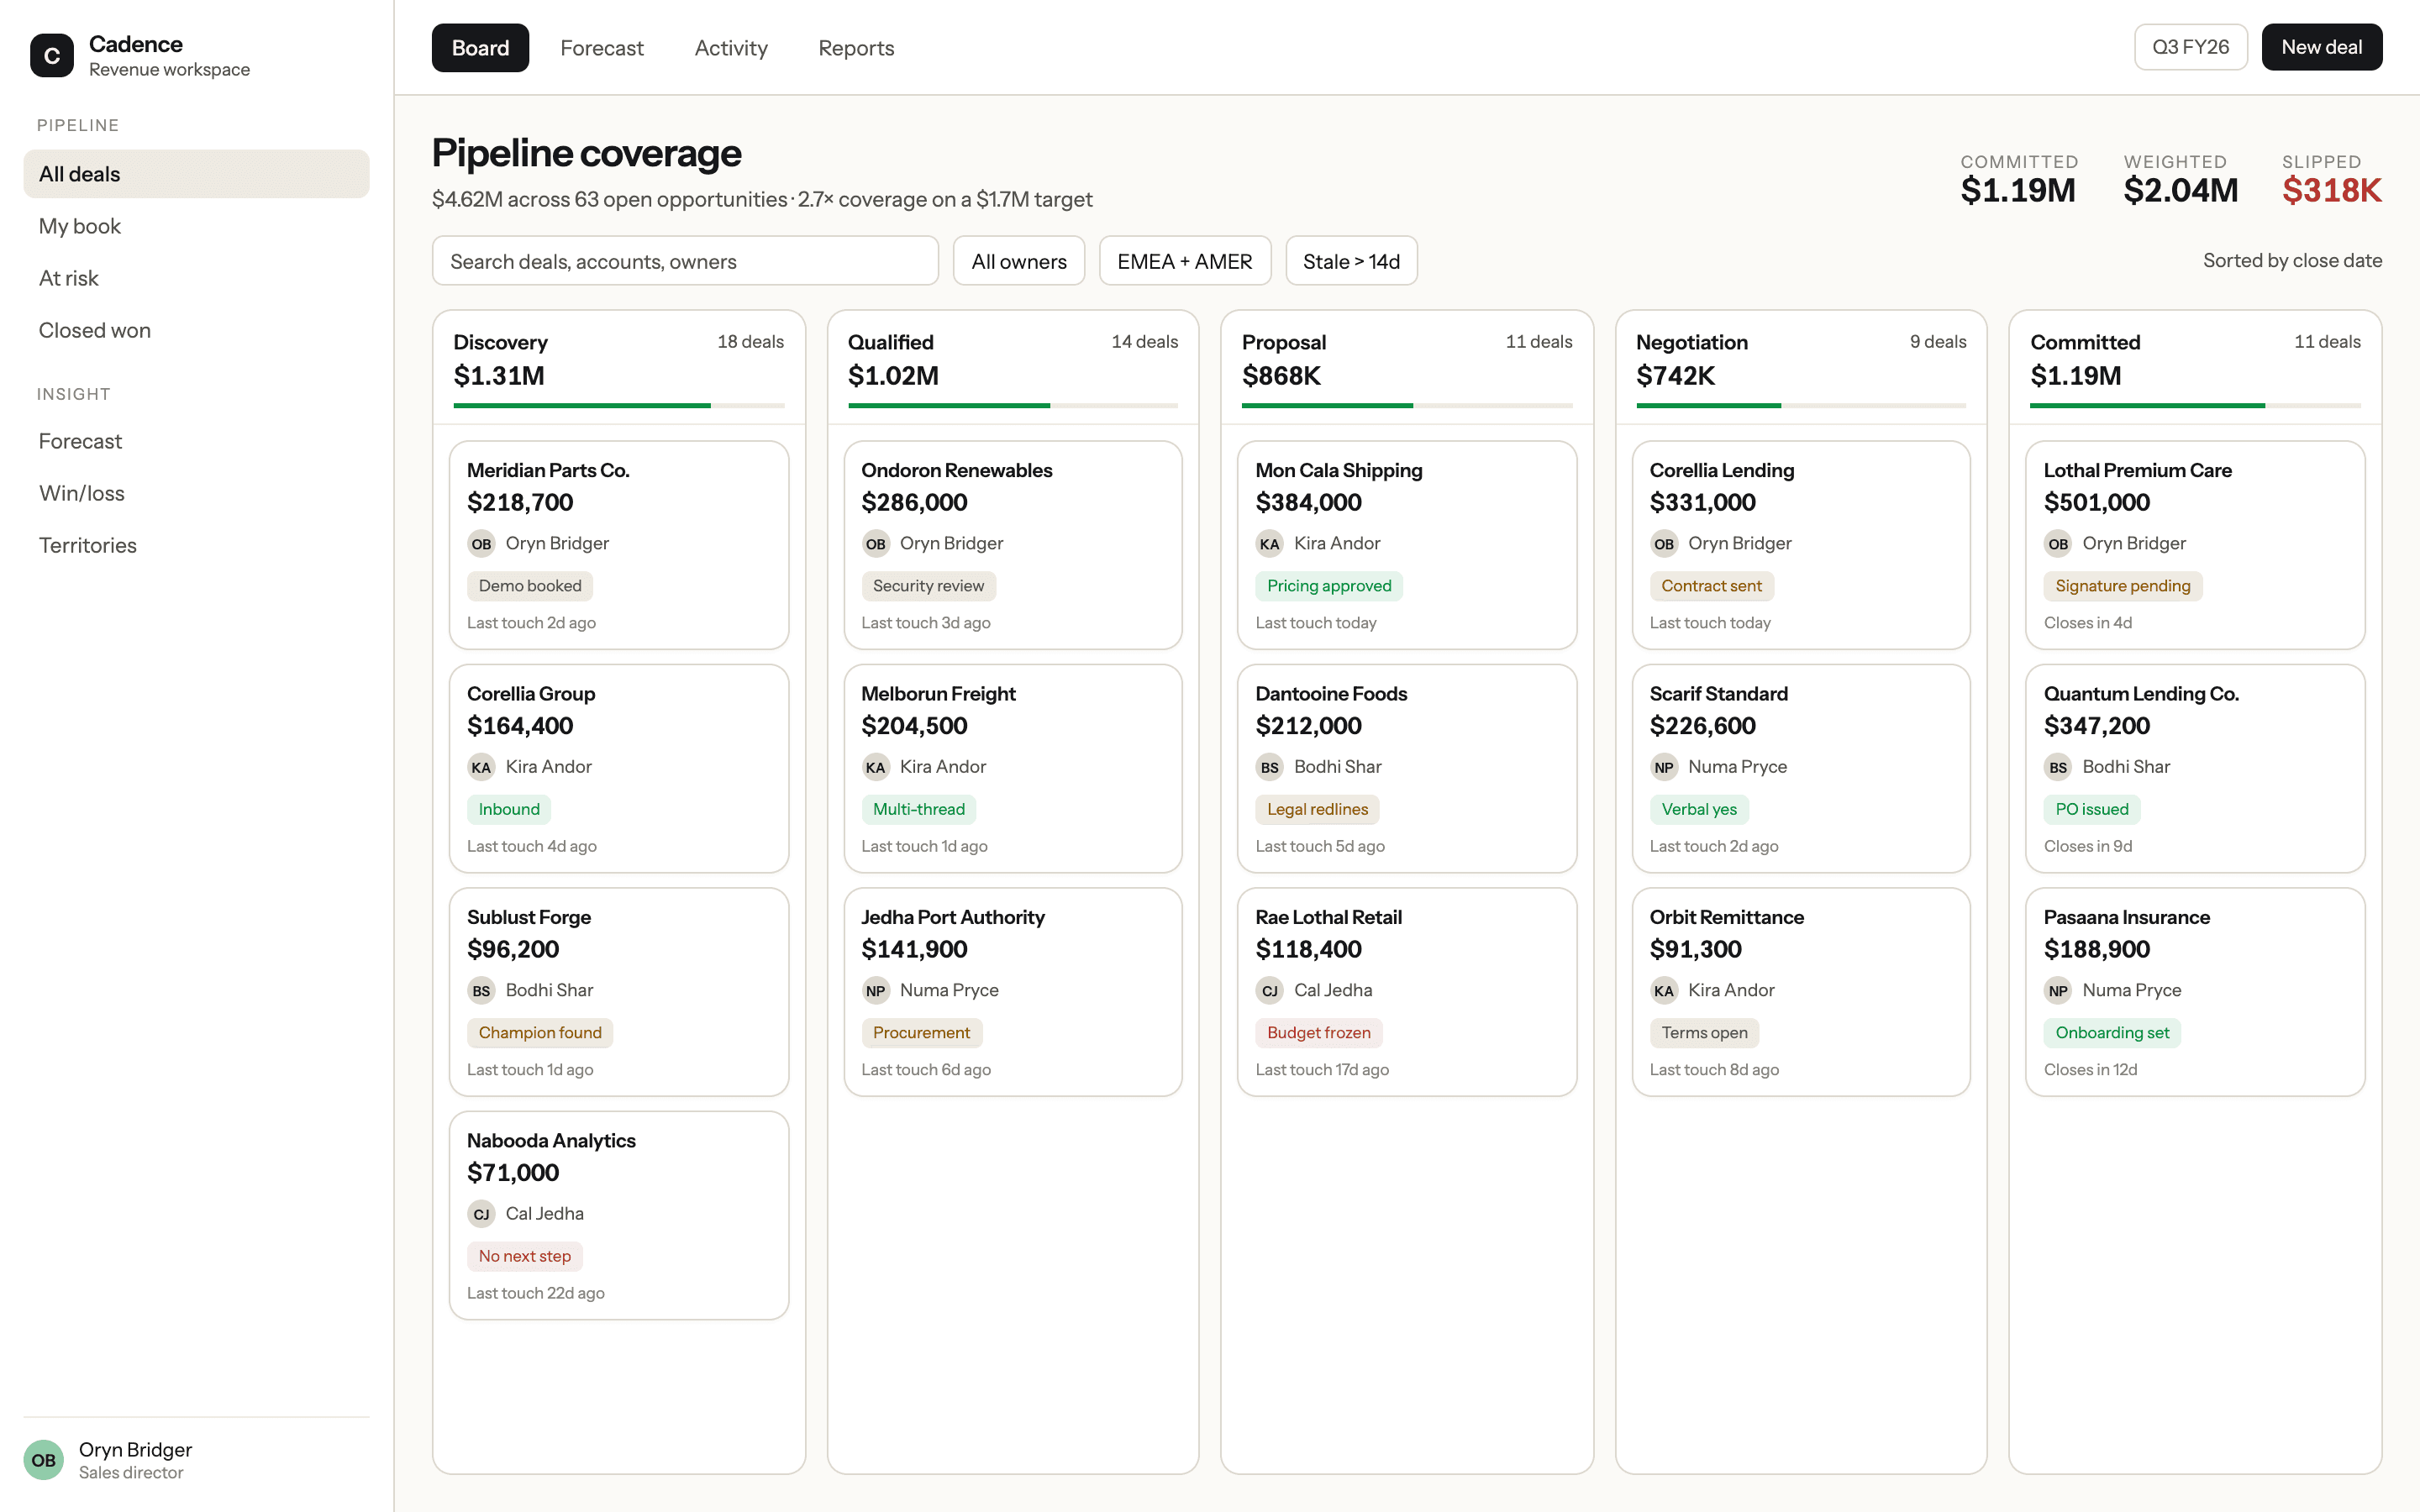The image size is (2420, 1512).
Task: Open My book in the sidebar
Action: pos(196,226)
